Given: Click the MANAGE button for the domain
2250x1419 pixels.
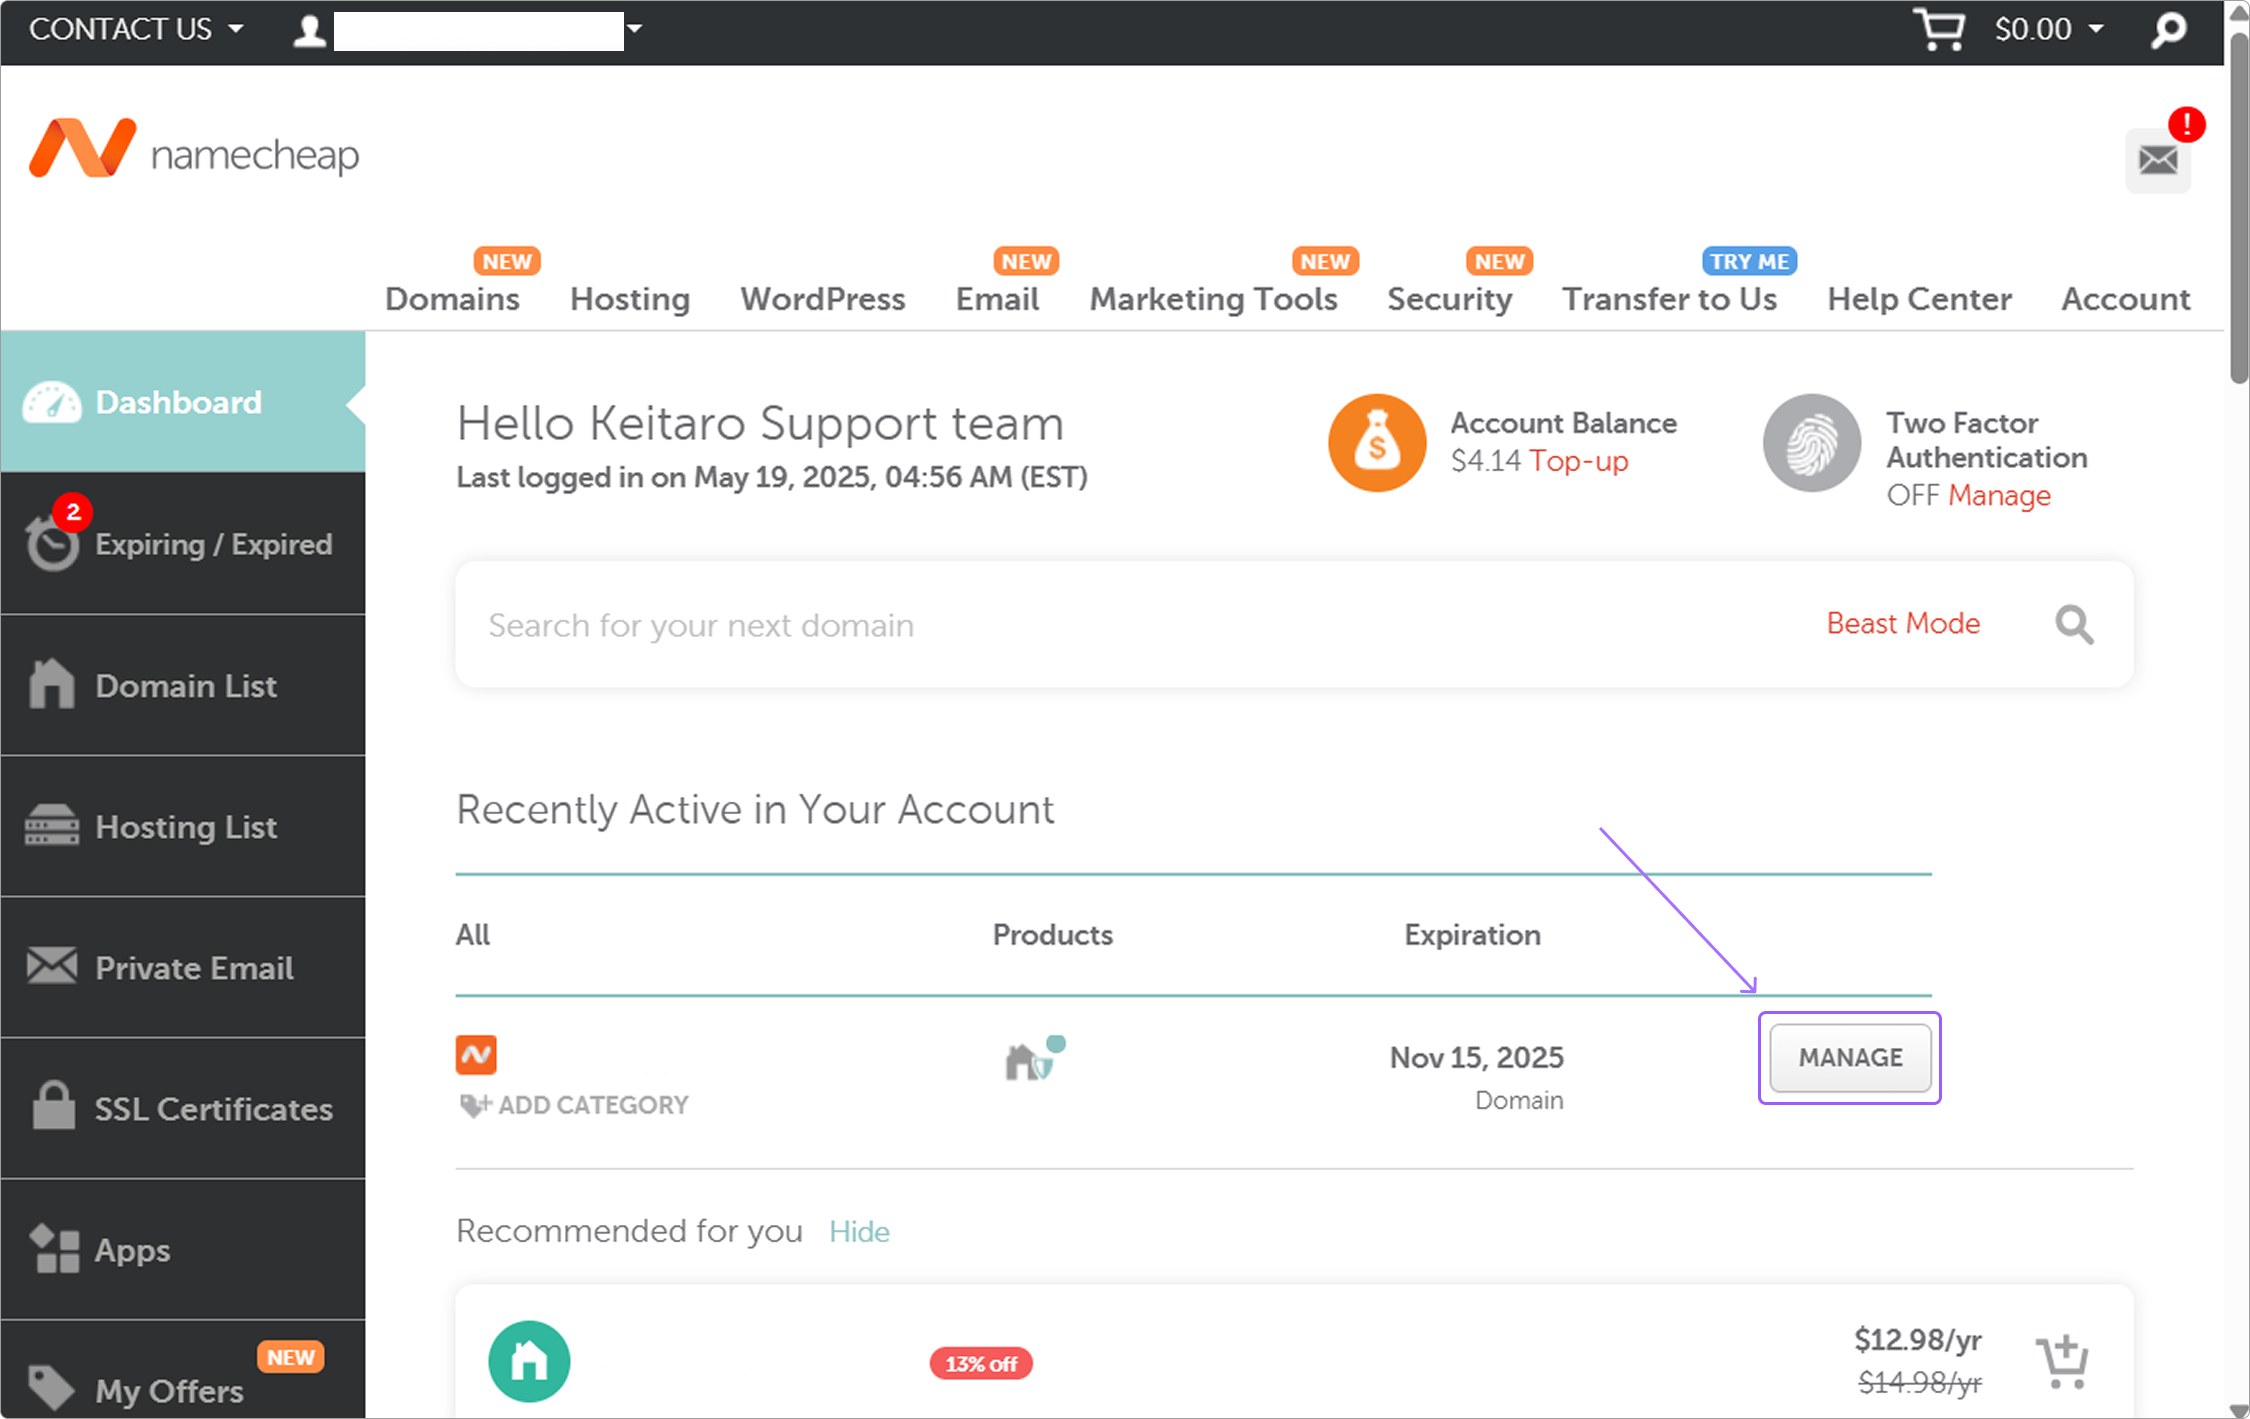Looking at the screenshot, I should [1850, 1058].
